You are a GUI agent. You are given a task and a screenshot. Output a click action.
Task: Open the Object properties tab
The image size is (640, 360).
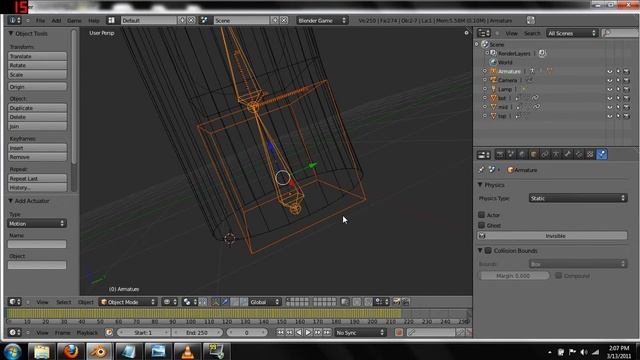coord(533,154)
